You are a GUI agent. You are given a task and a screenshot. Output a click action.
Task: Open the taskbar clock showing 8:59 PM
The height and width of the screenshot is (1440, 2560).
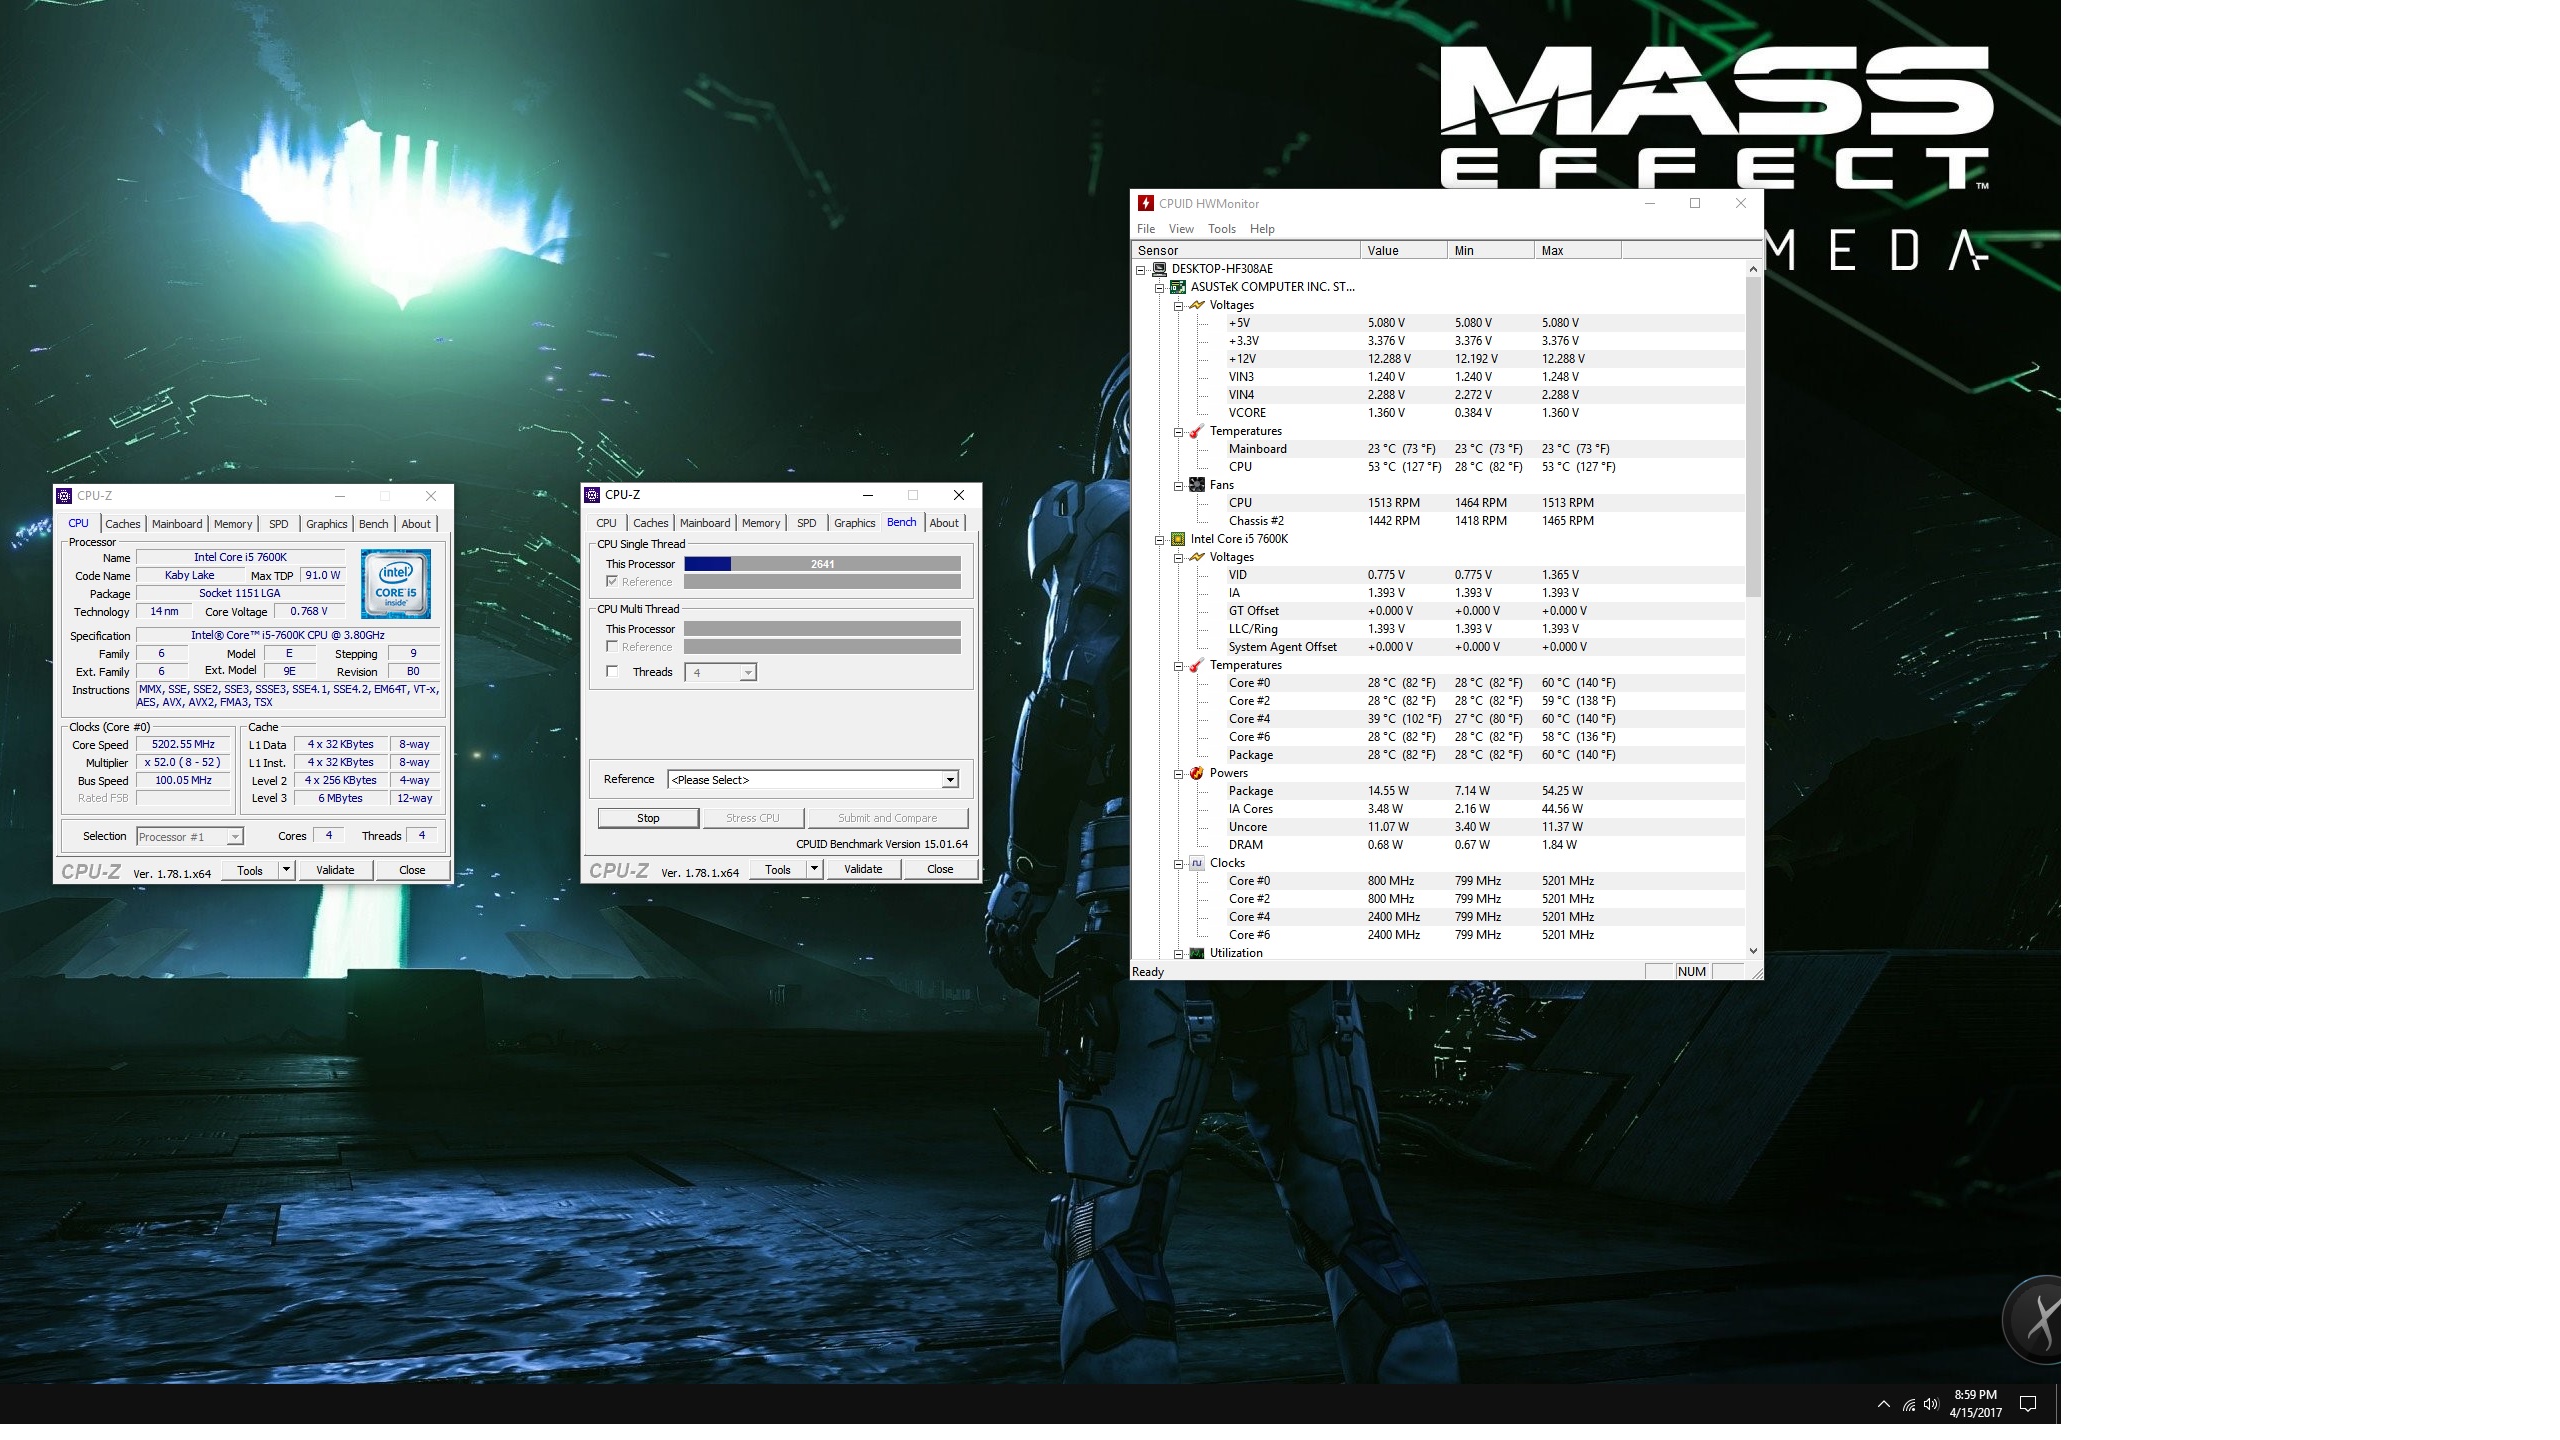[1975, 1404]
